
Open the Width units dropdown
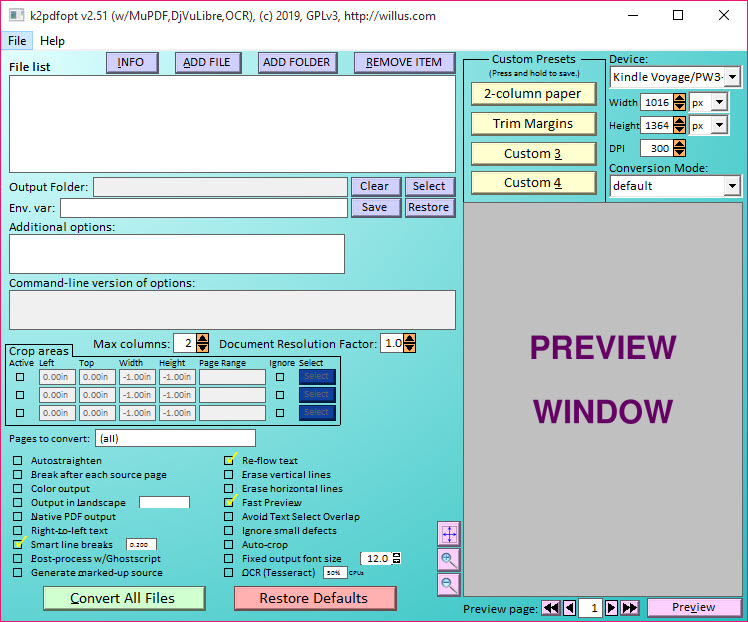(x=719, y=102)
